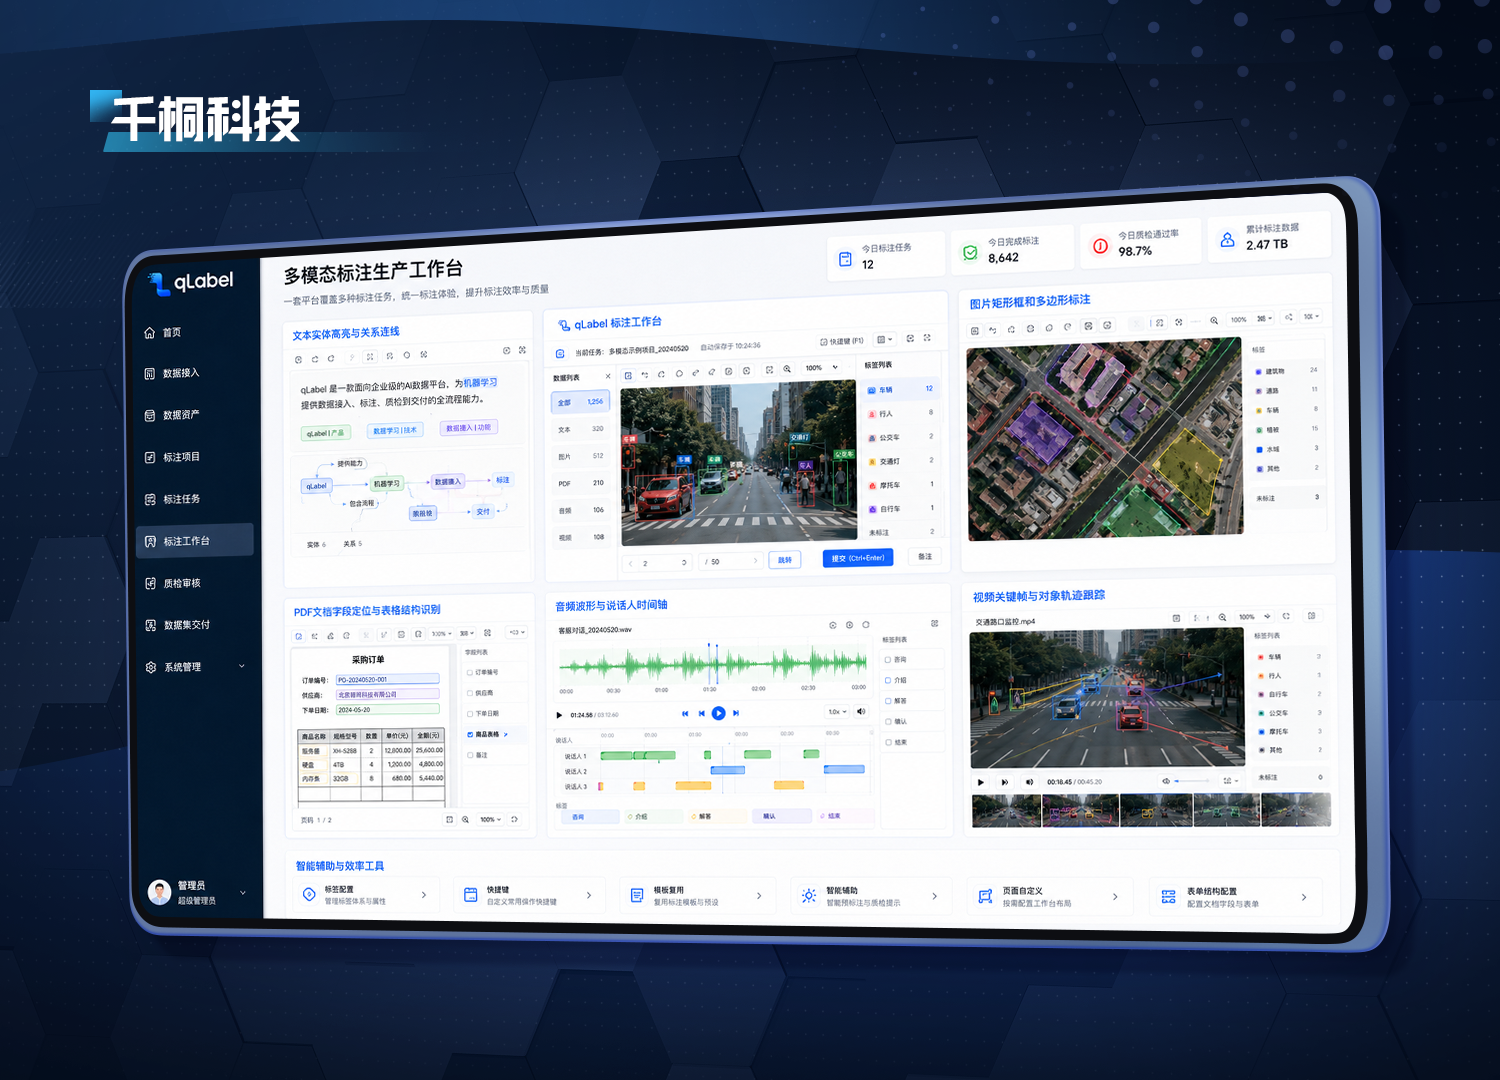The image size is (1500, 1080).
Task: Close the 数据列表 panel
Action: coord(608,376)
